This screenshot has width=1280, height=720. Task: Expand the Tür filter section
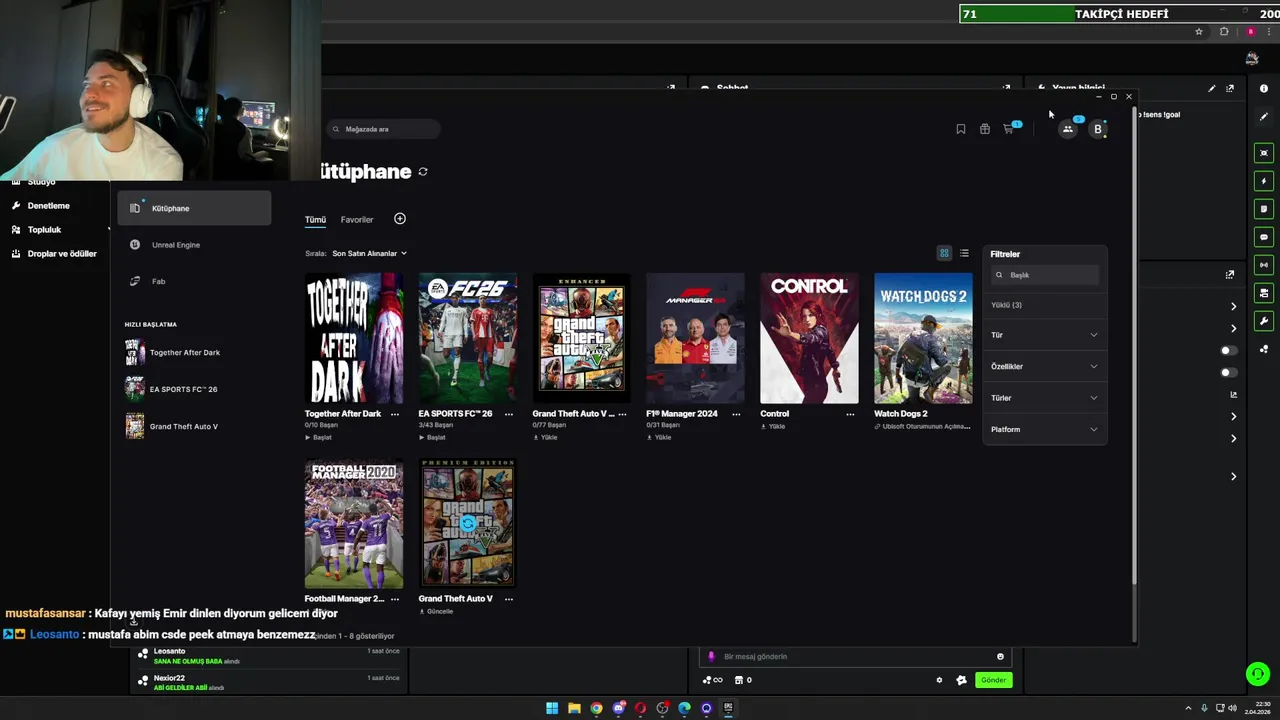pos(1044,335)
